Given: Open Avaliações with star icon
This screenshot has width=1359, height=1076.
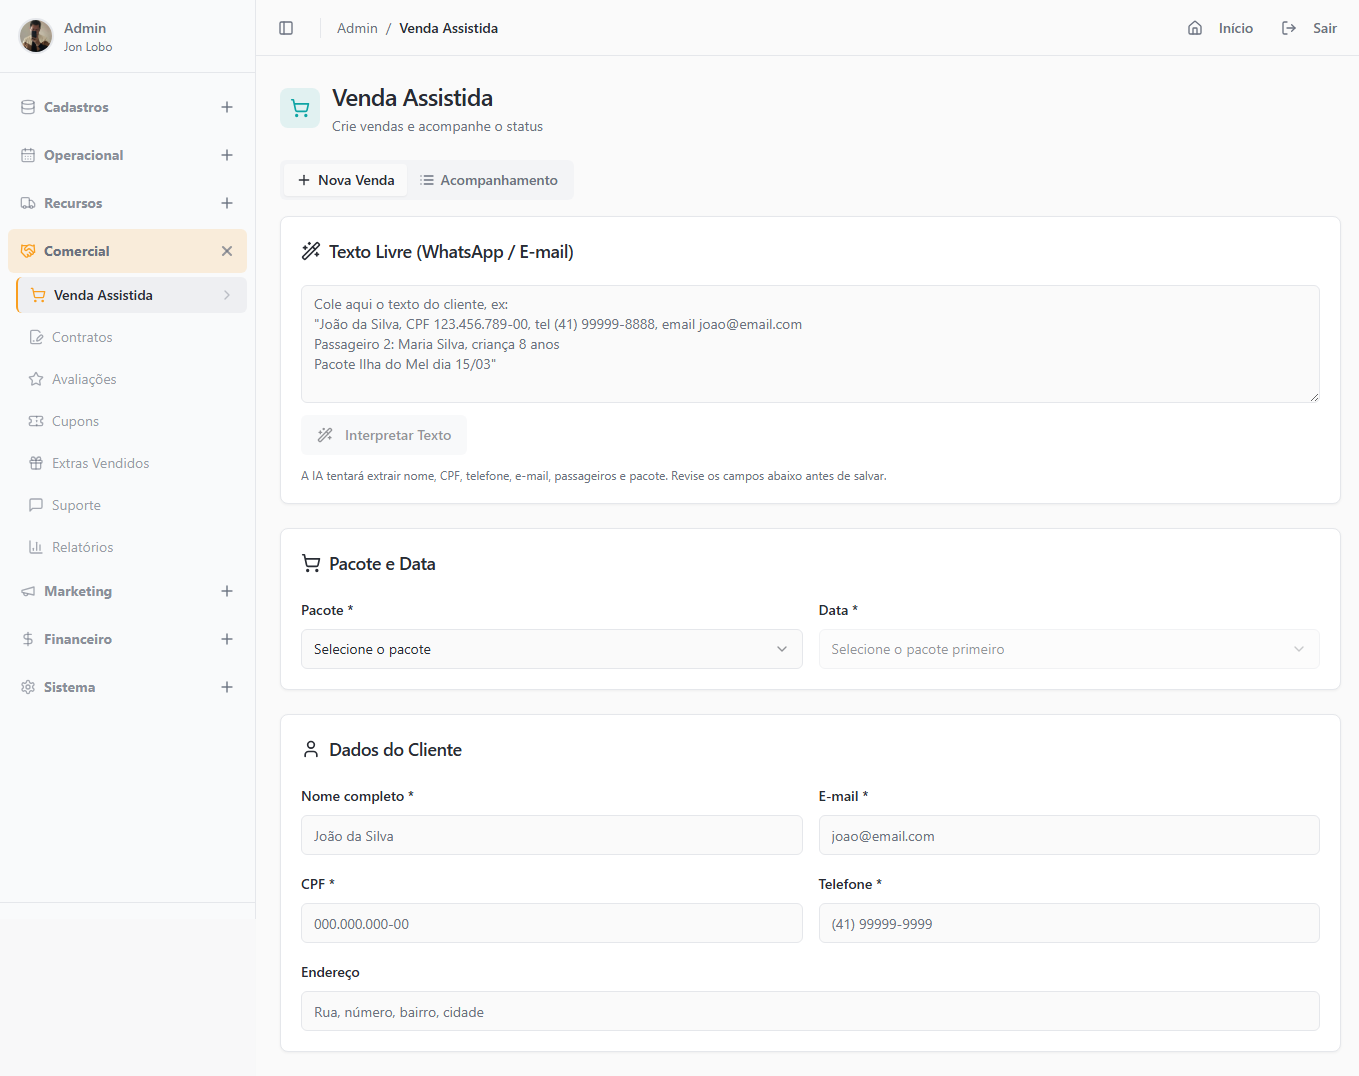Looking at the screenshot, I should point(84,379).
